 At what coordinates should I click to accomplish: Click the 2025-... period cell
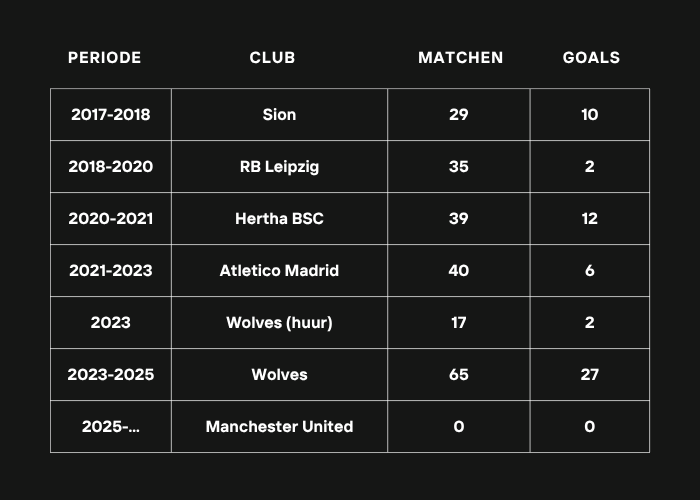click(x=111, y=426)
